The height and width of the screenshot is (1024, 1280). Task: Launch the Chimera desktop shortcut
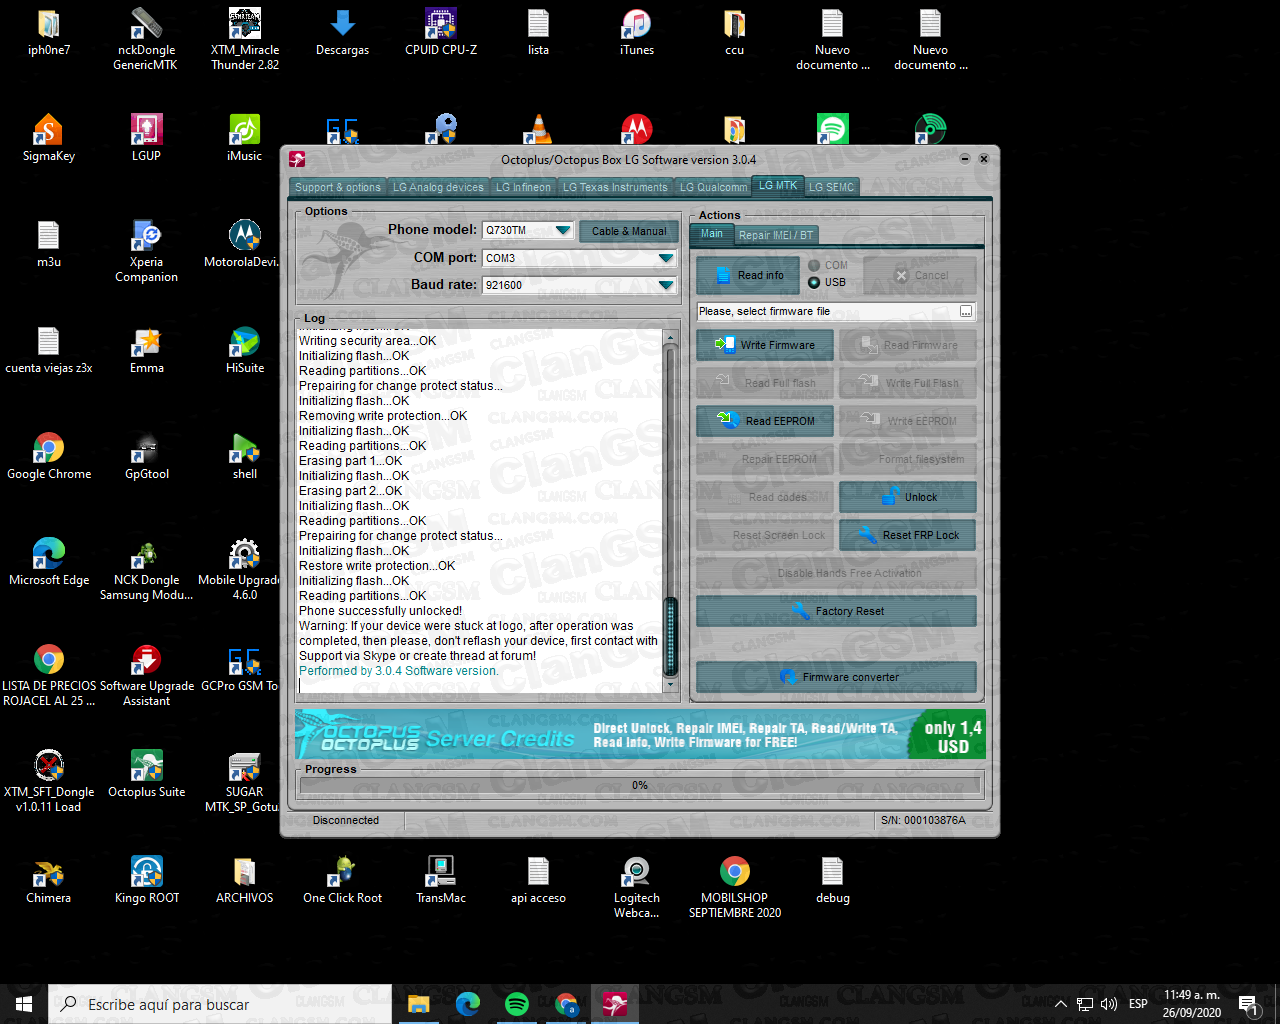coord(48,881)
